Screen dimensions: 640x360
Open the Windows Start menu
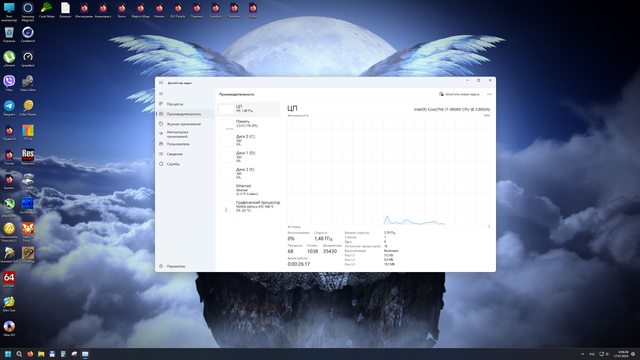tap(8, 354)
